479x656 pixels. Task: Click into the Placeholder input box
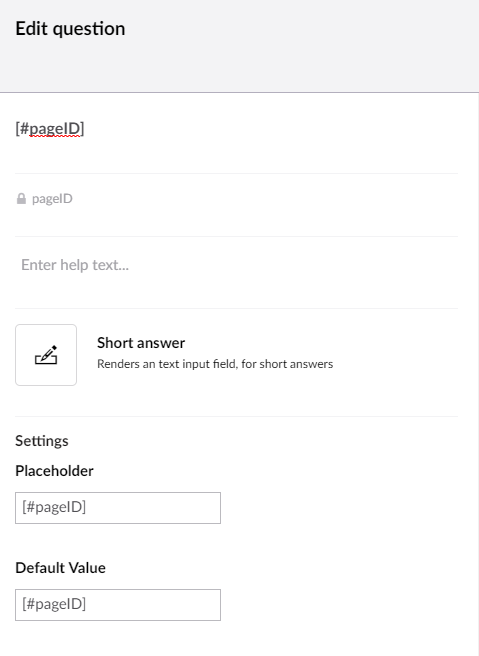118,508
